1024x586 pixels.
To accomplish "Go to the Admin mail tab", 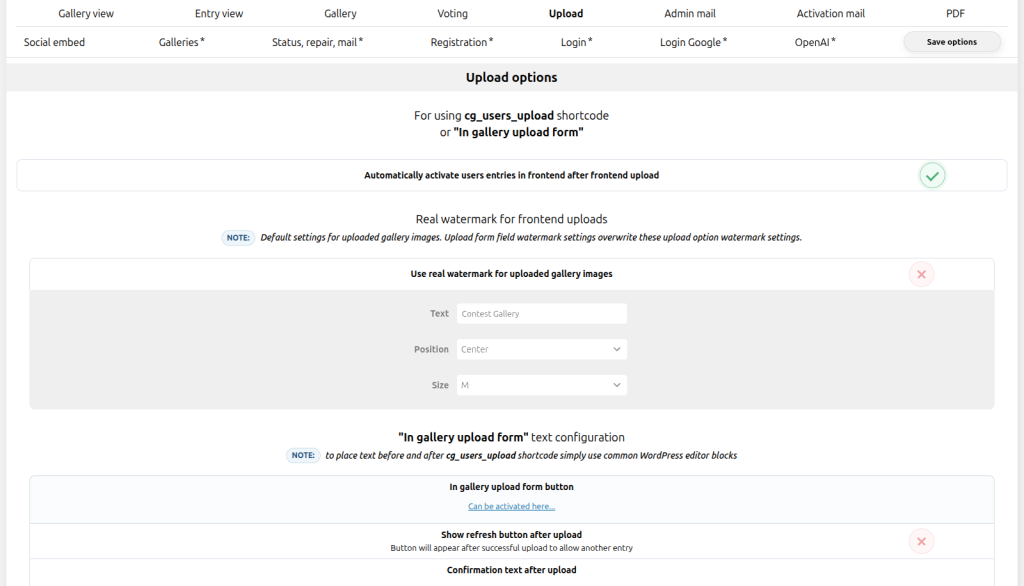I will pyautogui.click(x=690, y=14).
